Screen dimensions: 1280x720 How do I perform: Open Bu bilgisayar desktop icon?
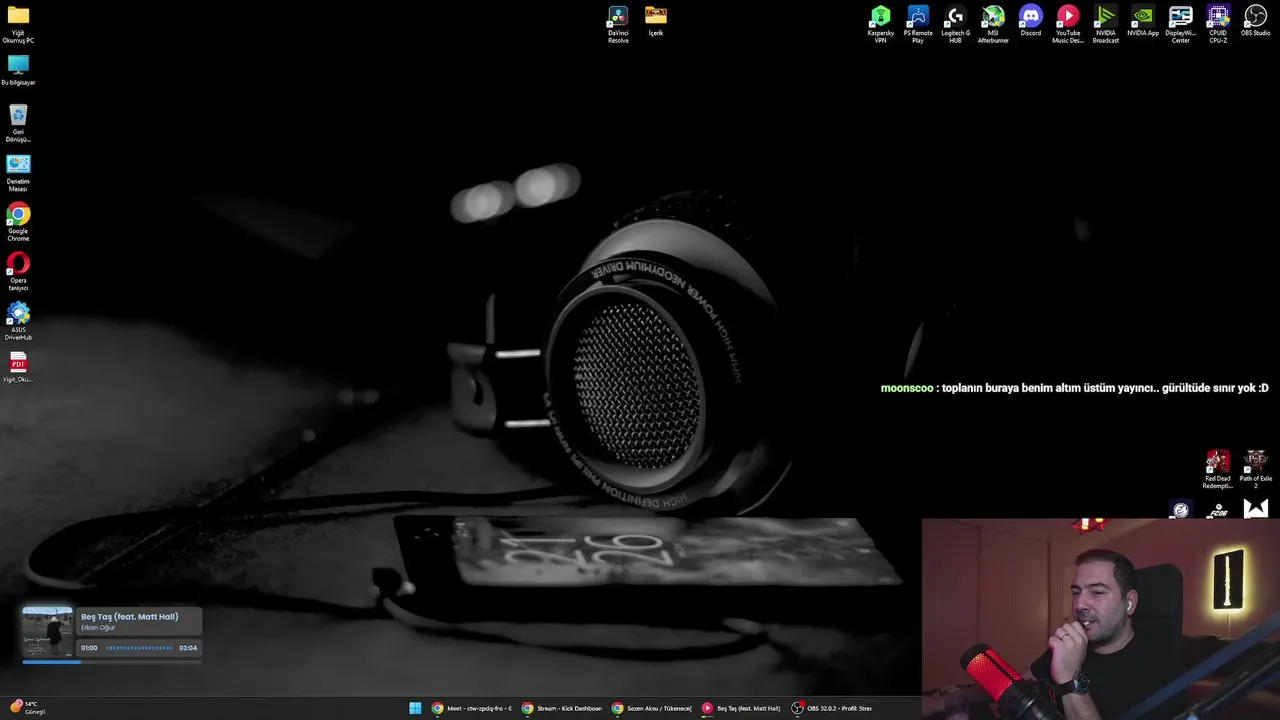coord(18,70)
